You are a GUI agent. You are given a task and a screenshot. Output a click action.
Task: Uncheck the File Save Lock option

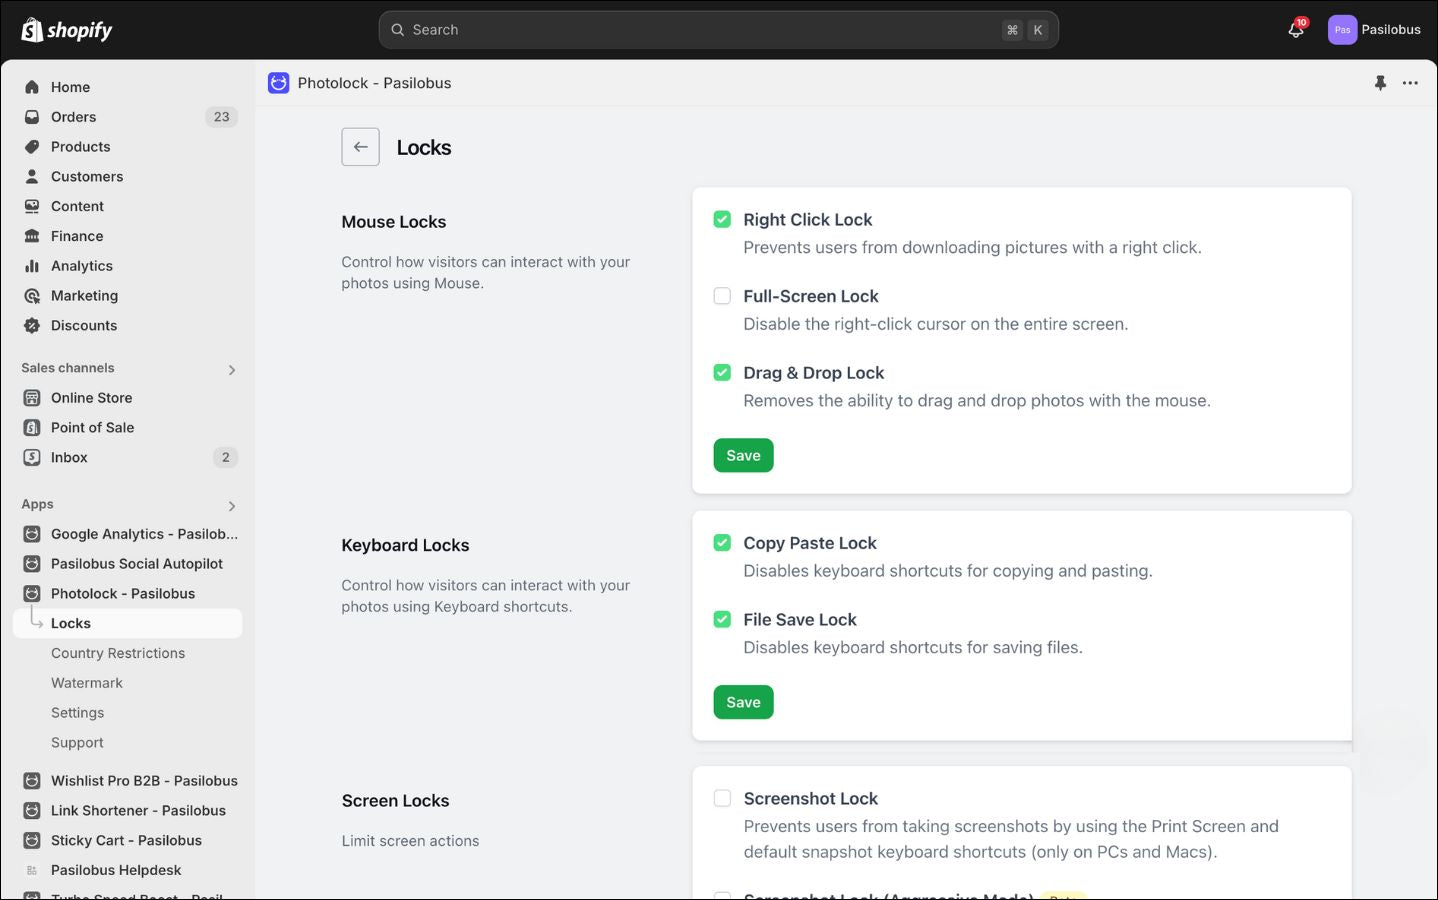coord(722,619)
